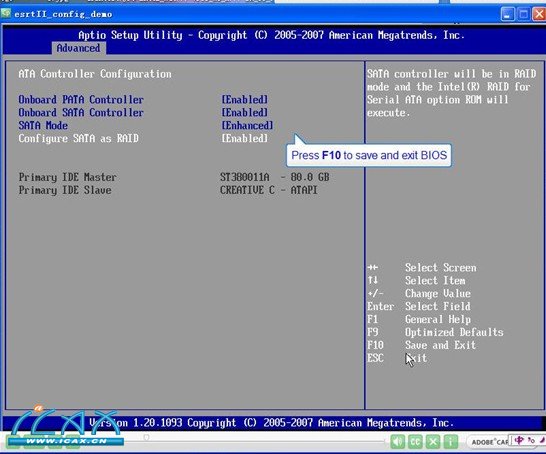Click the F9 Optimized Defaults help line
546x454 pixels.
[435, 332]
